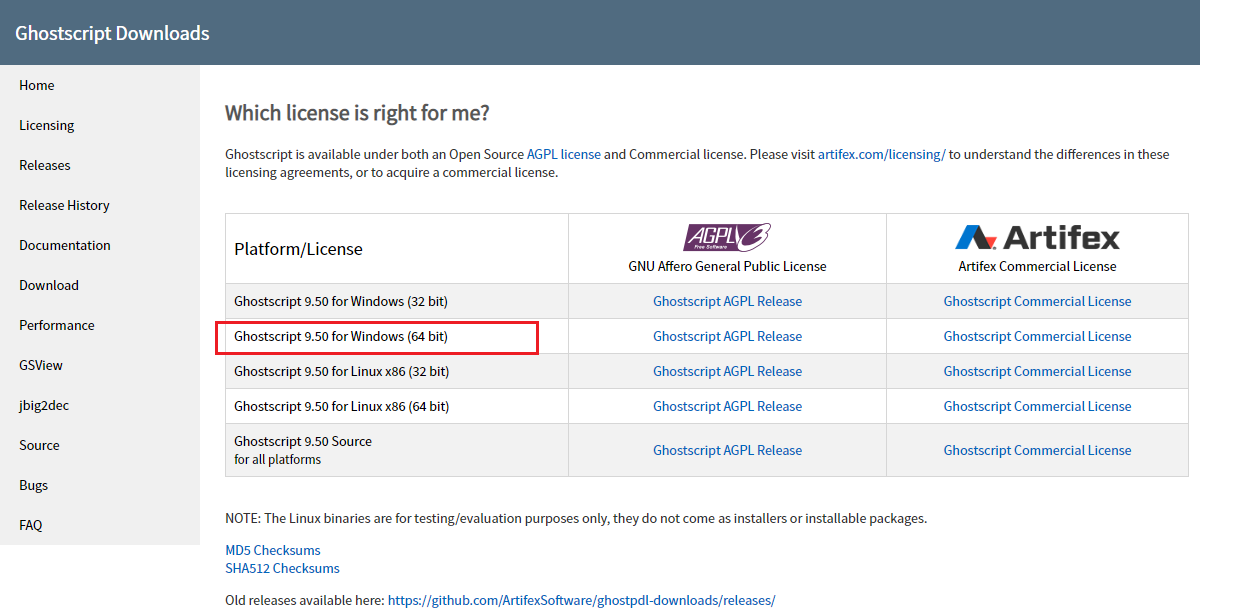Click the Artifex logo
Viewport: 1250px width, 612px height.
click(1037, 237)
